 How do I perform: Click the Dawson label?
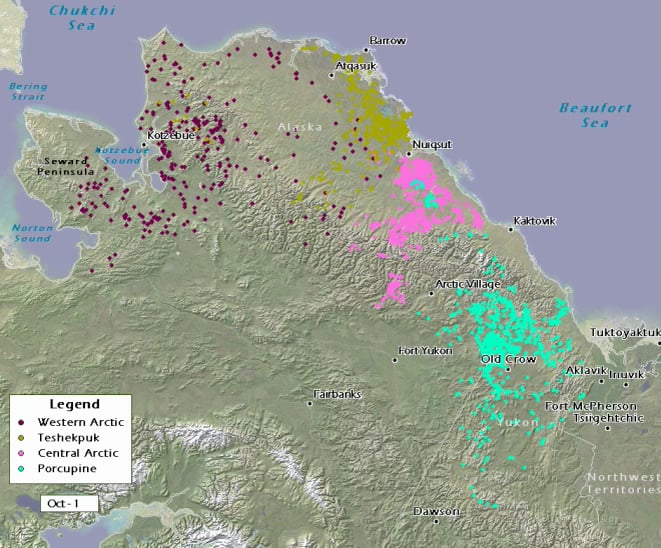click(x=436, y=511)
